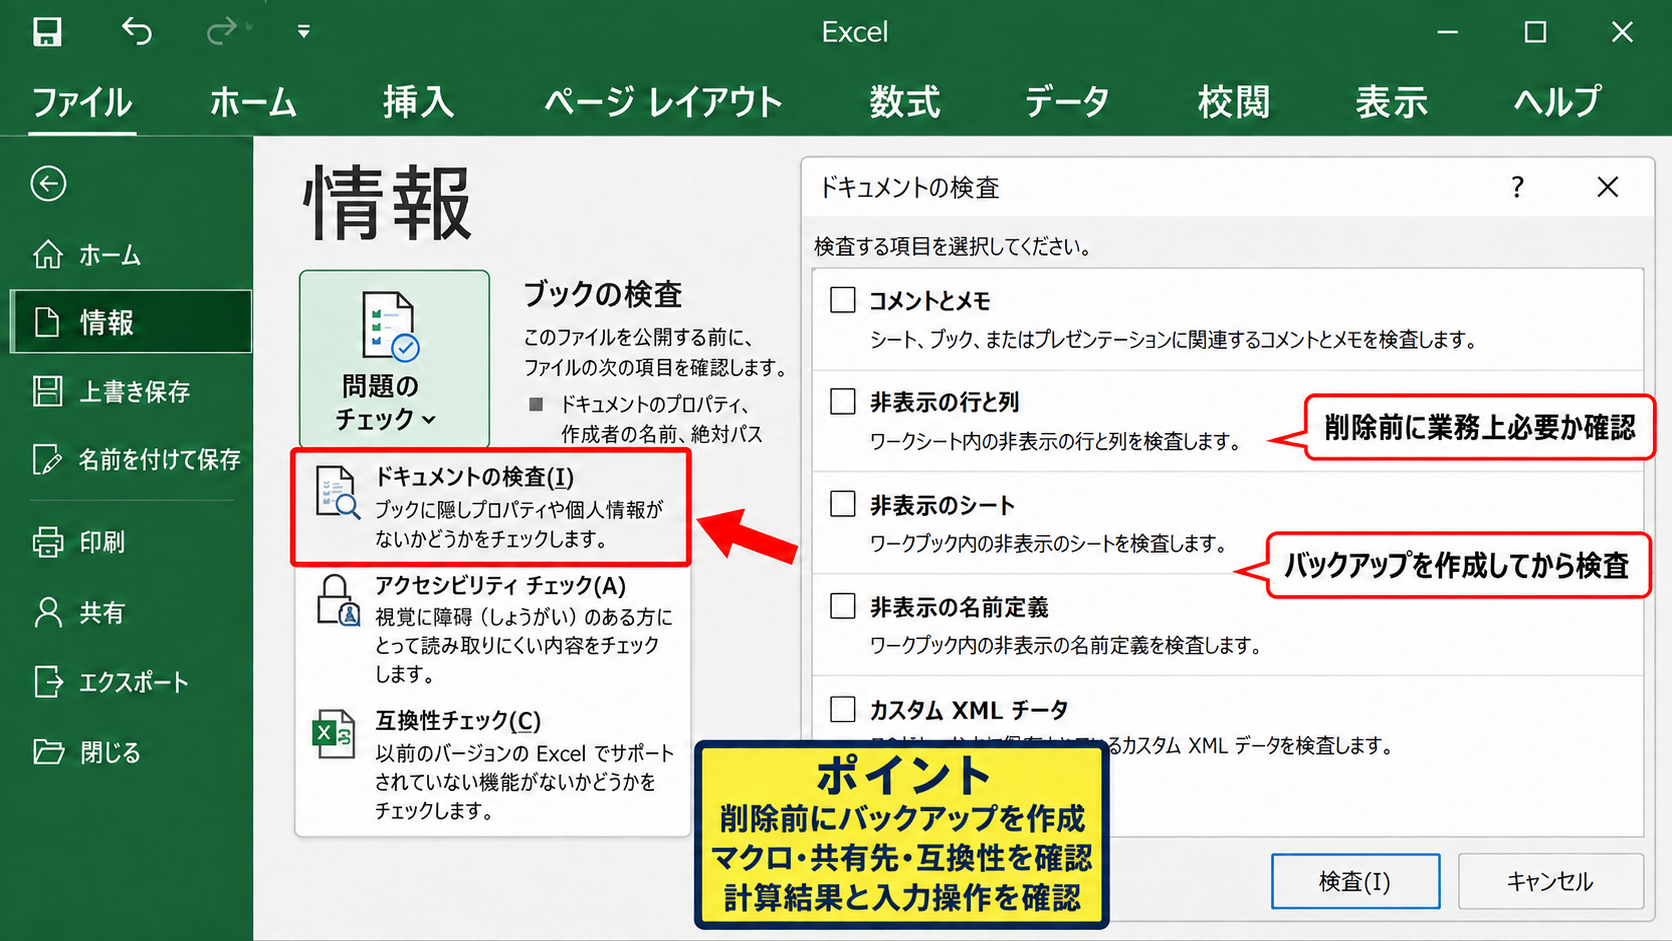Click the back arrow circle icon
Screen dimensions: 1672x941
(48, 184)
